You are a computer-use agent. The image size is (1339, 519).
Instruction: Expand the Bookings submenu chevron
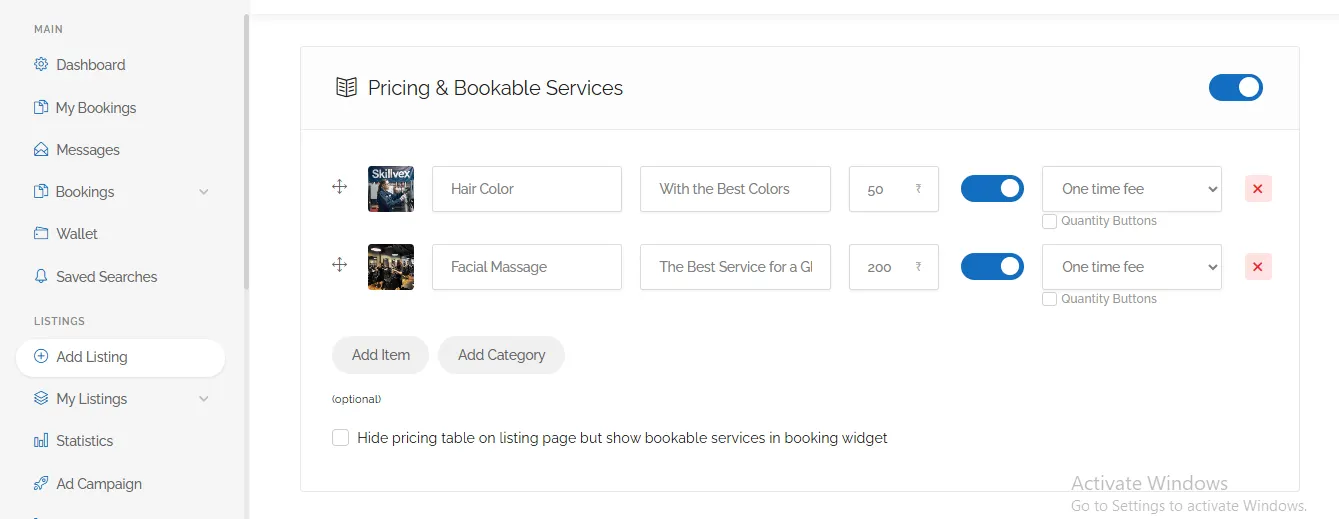tap(204, 192)
